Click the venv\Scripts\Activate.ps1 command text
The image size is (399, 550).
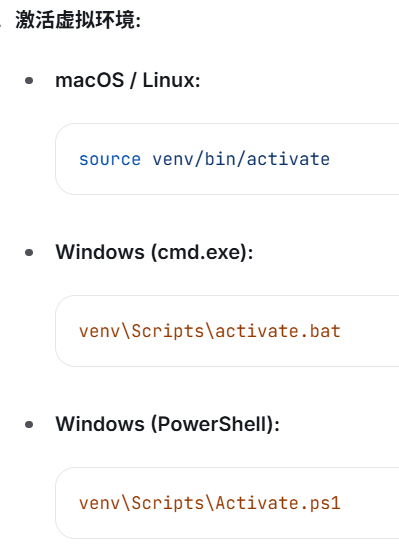pos(210,503)
